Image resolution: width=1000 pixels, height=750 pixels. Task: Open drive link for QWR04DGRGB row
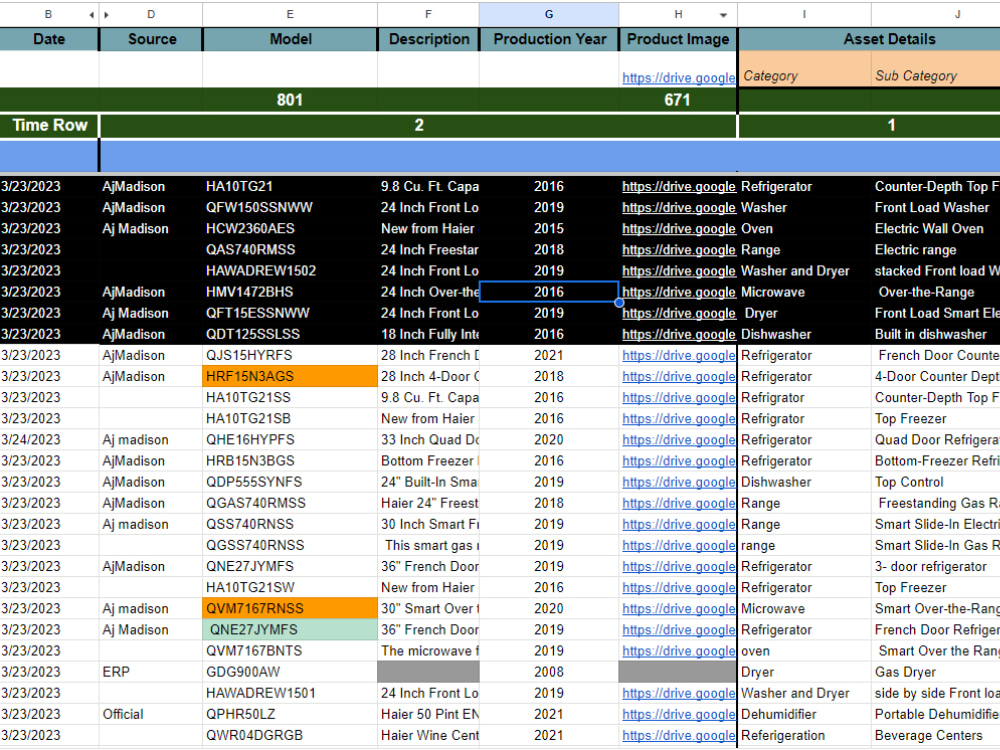pyautogui.click(x=679, y=735)
